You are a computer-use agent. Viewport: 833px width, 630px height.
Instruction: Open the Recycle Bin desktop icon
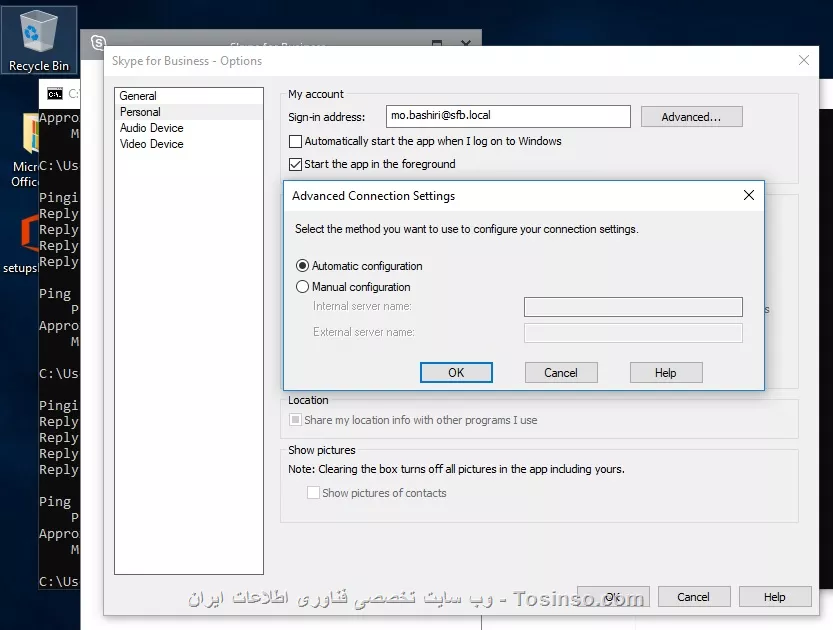39,41
